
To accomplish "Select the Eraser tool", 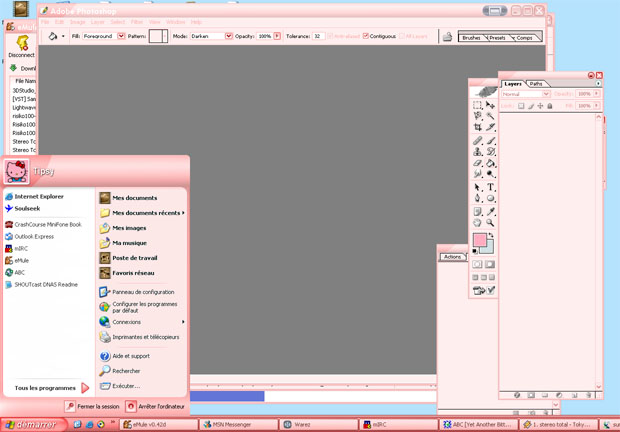I will 478,163.
